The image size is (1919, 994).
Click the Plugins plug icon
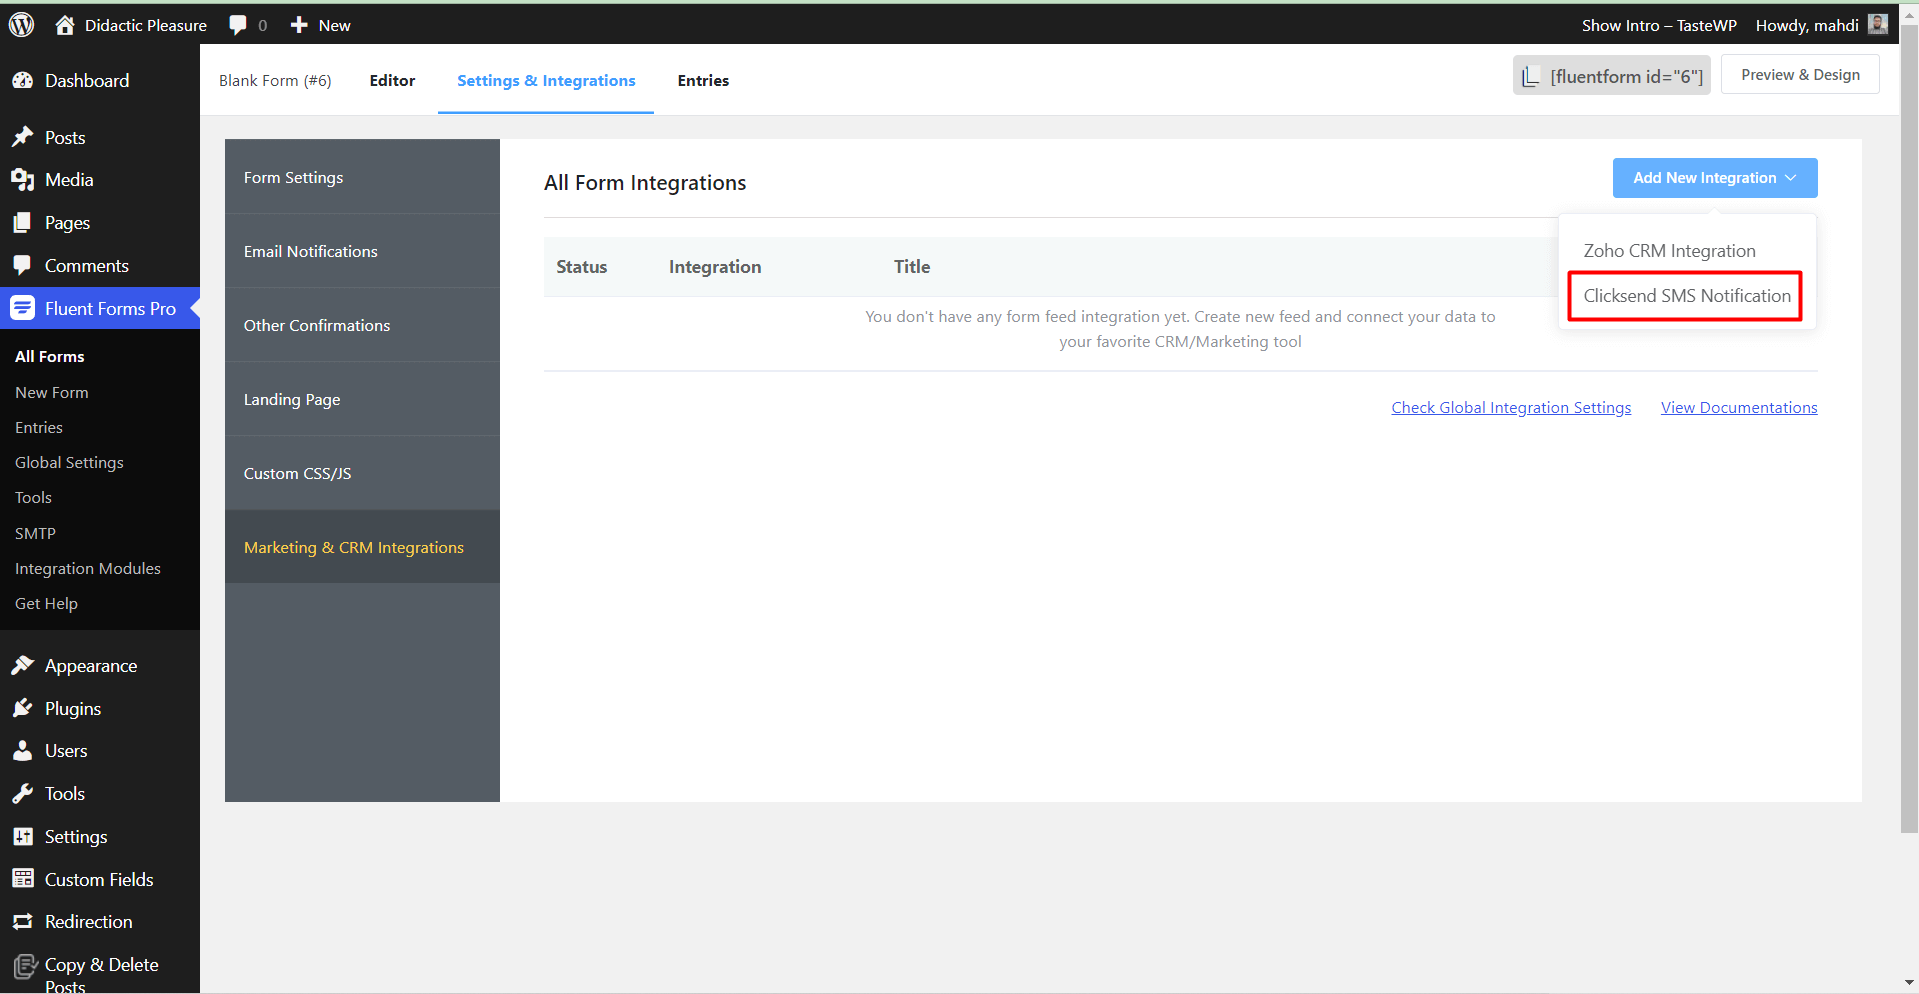(x=23, y=708)
